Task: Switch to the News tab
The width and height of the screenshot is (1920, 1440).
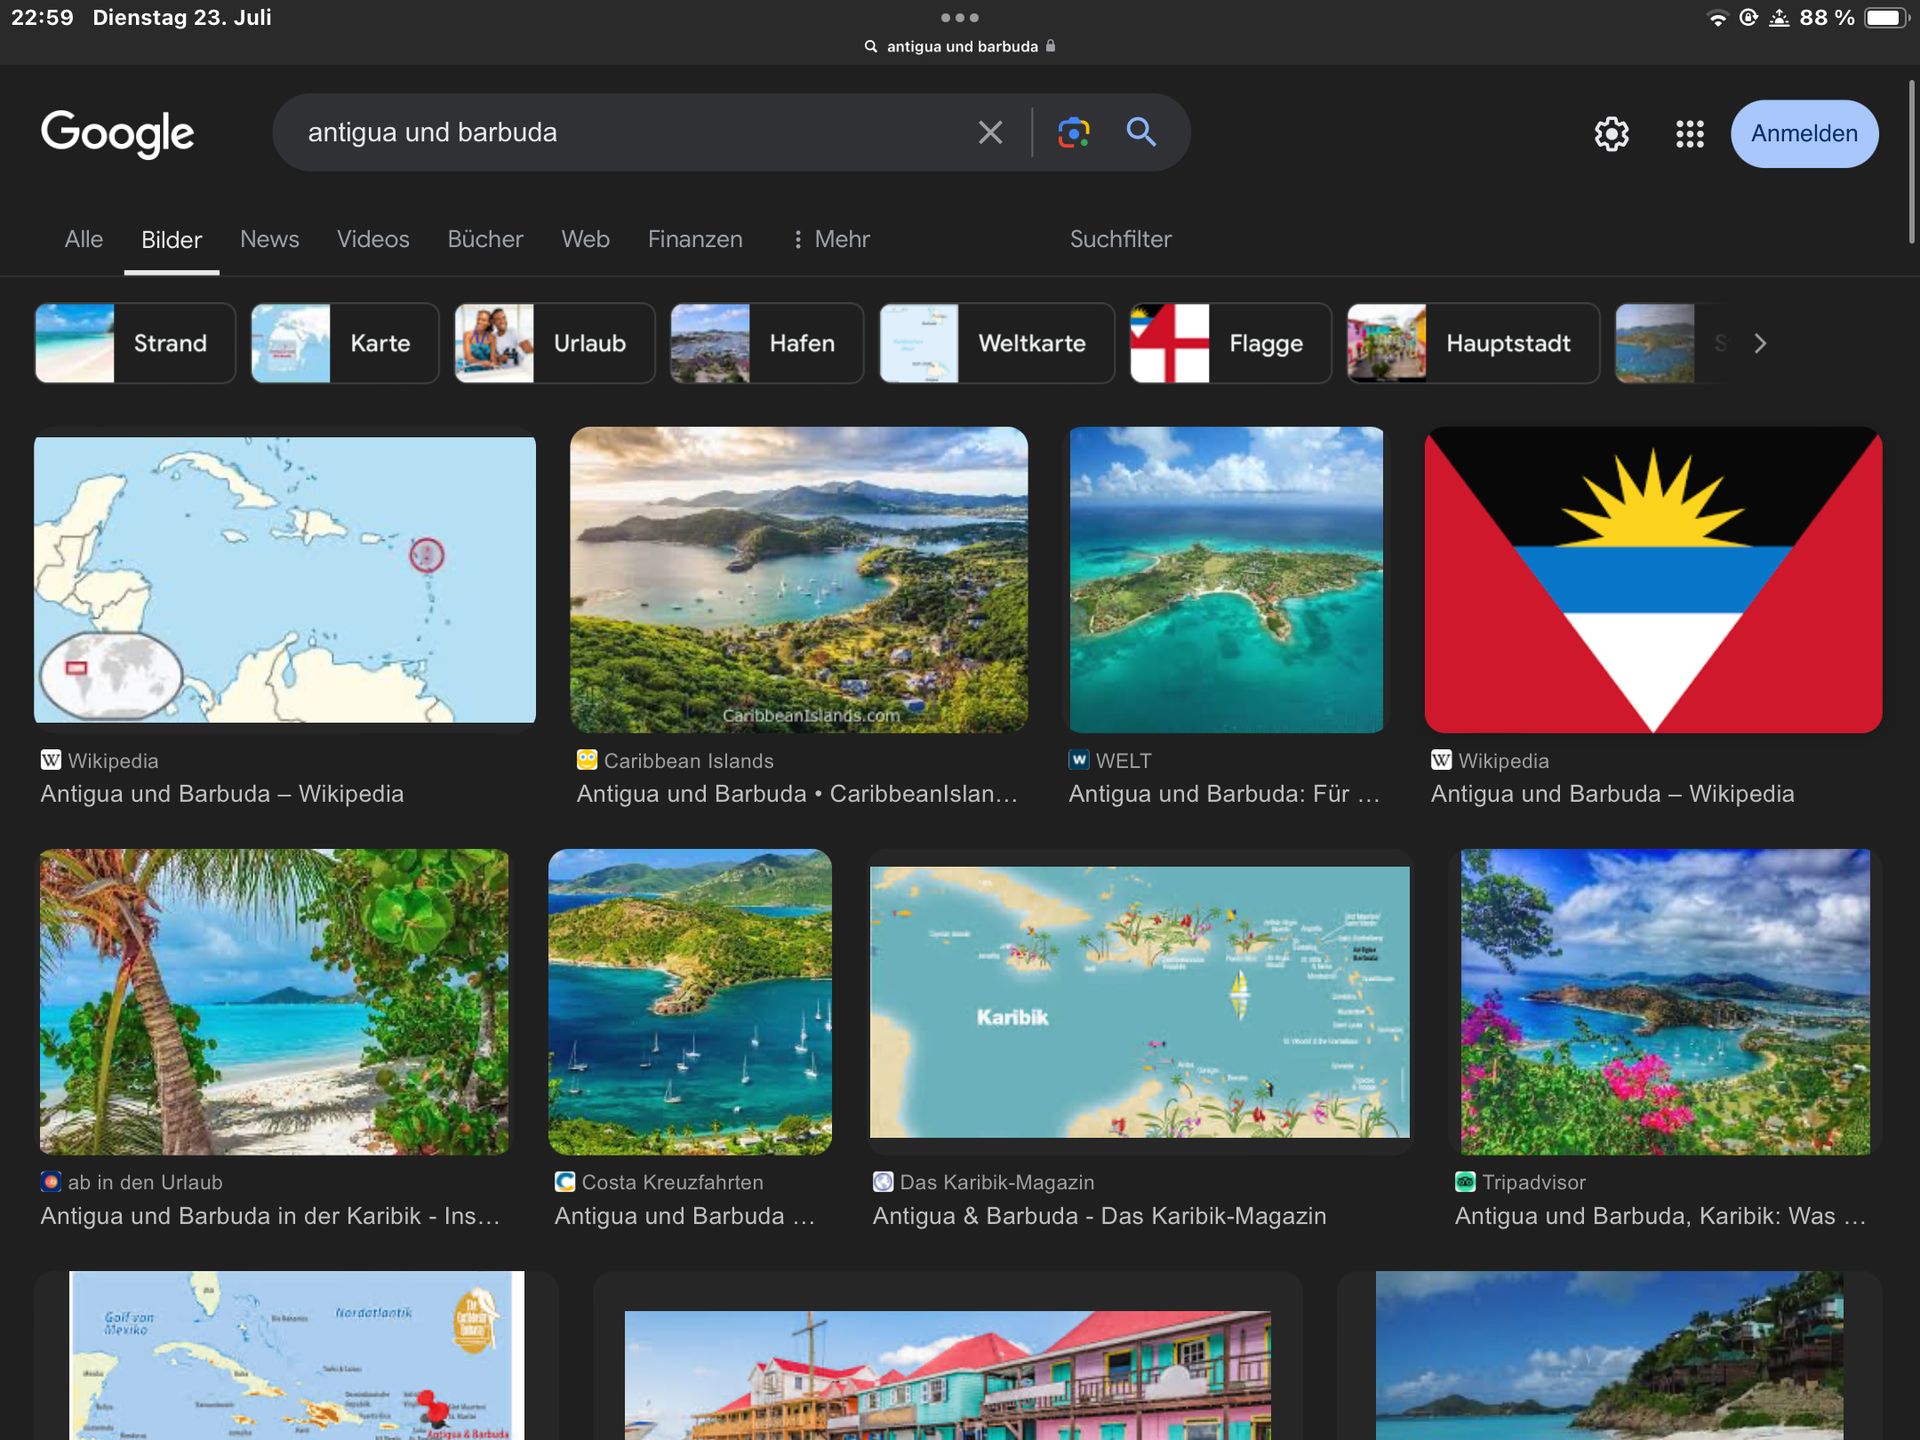Action: point(269,239)
